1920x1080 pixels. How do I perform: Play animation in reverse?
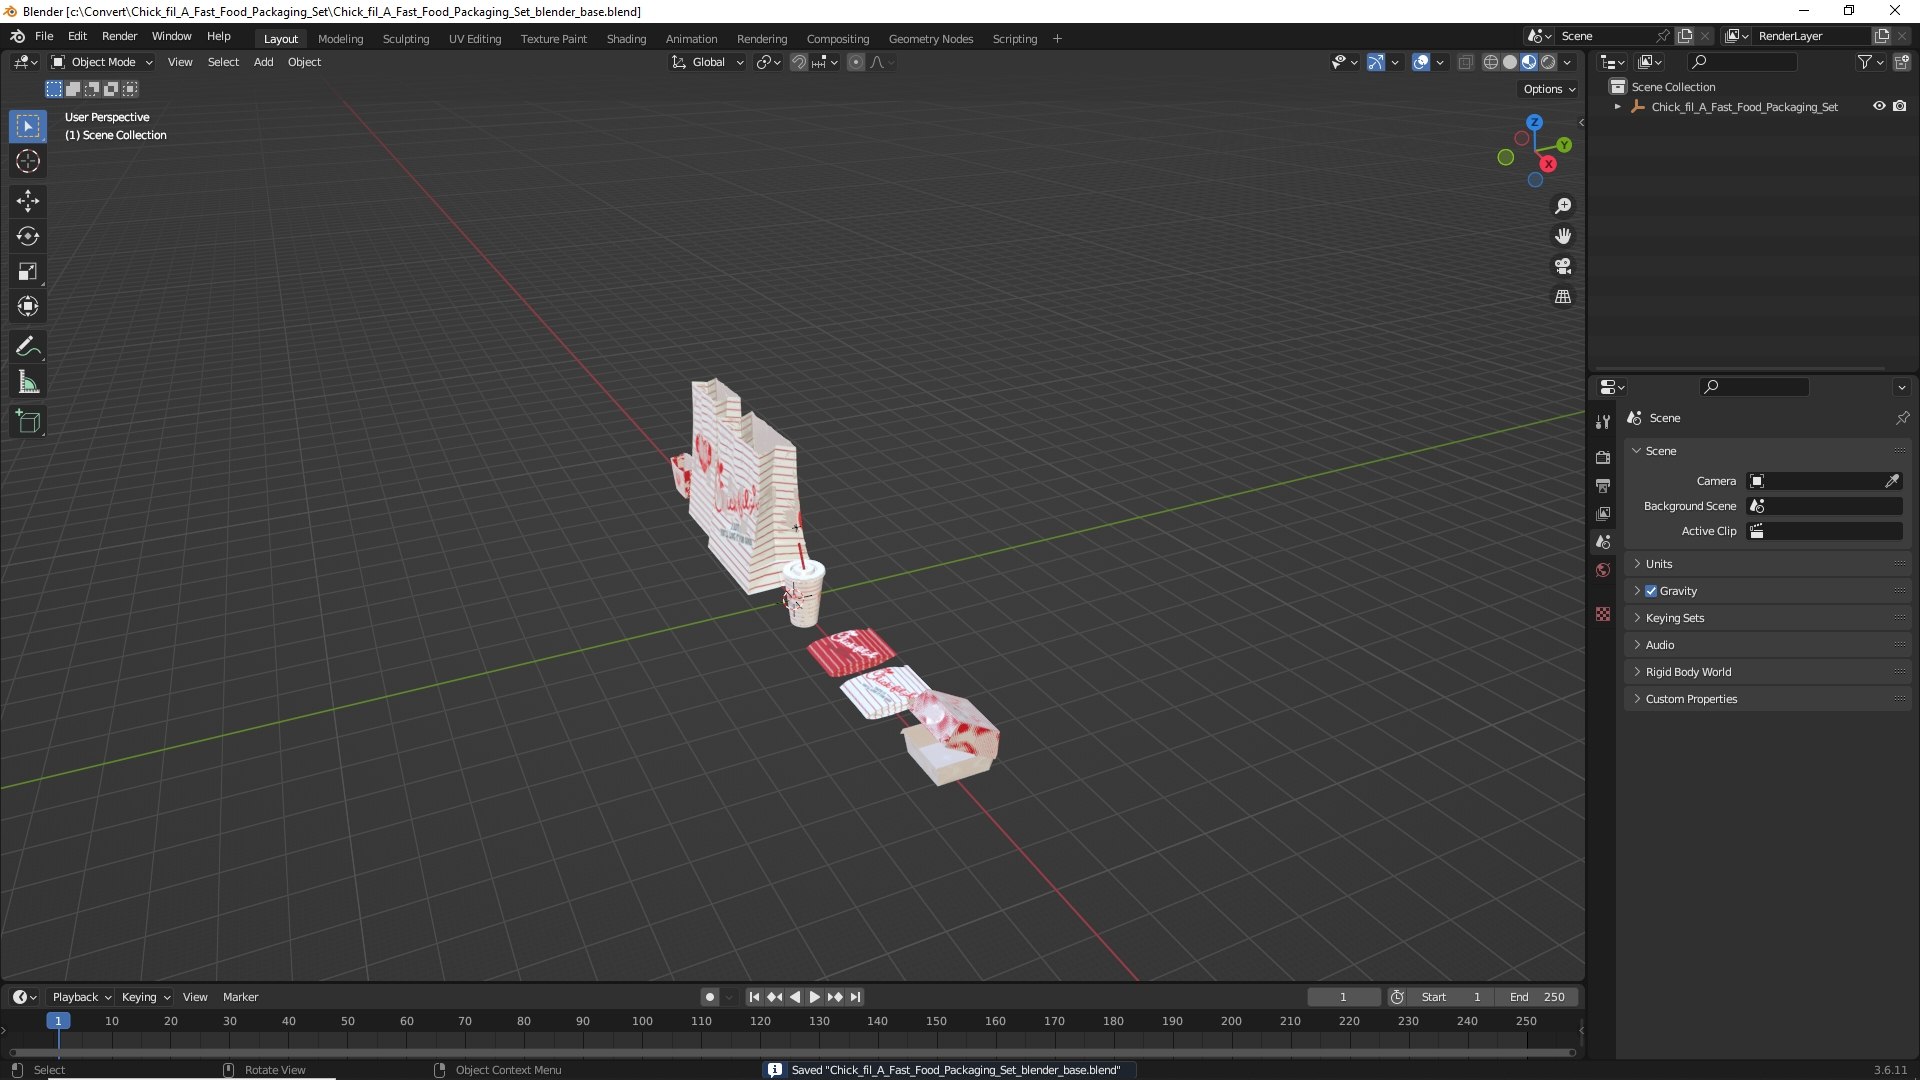[795, 997]
